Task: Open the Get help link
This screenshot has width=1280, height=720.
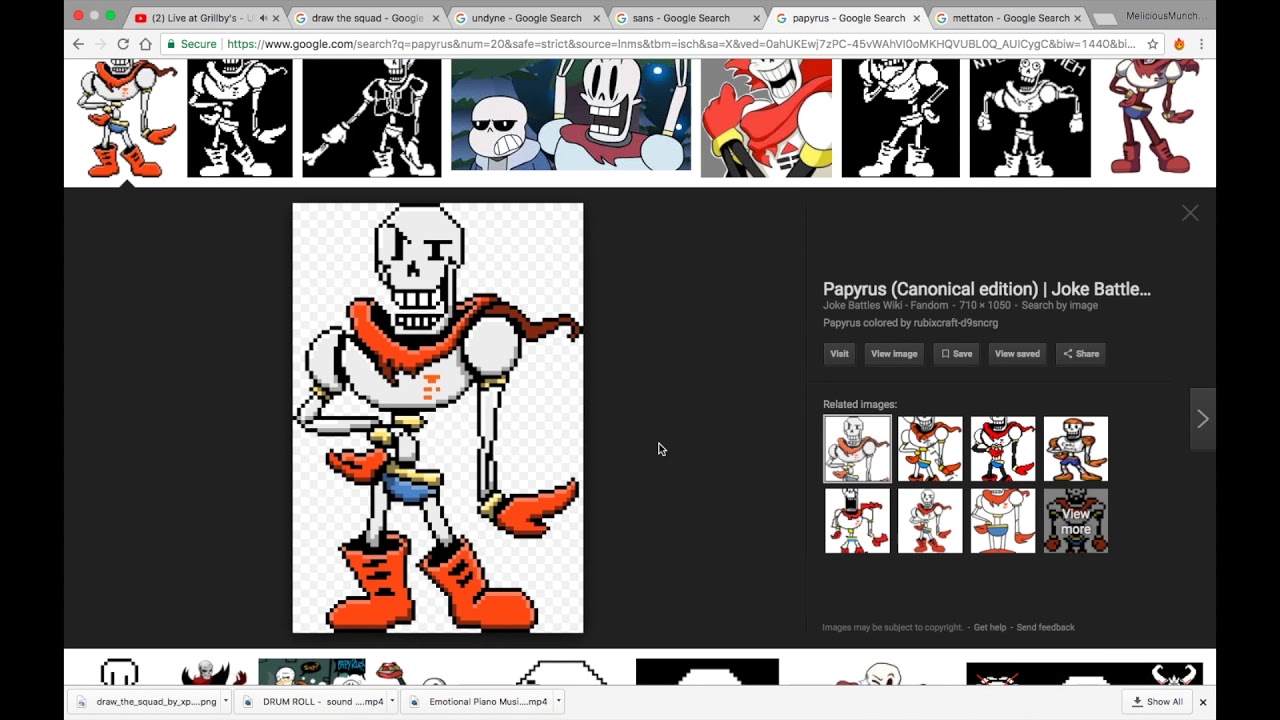Action: [990, 627]
